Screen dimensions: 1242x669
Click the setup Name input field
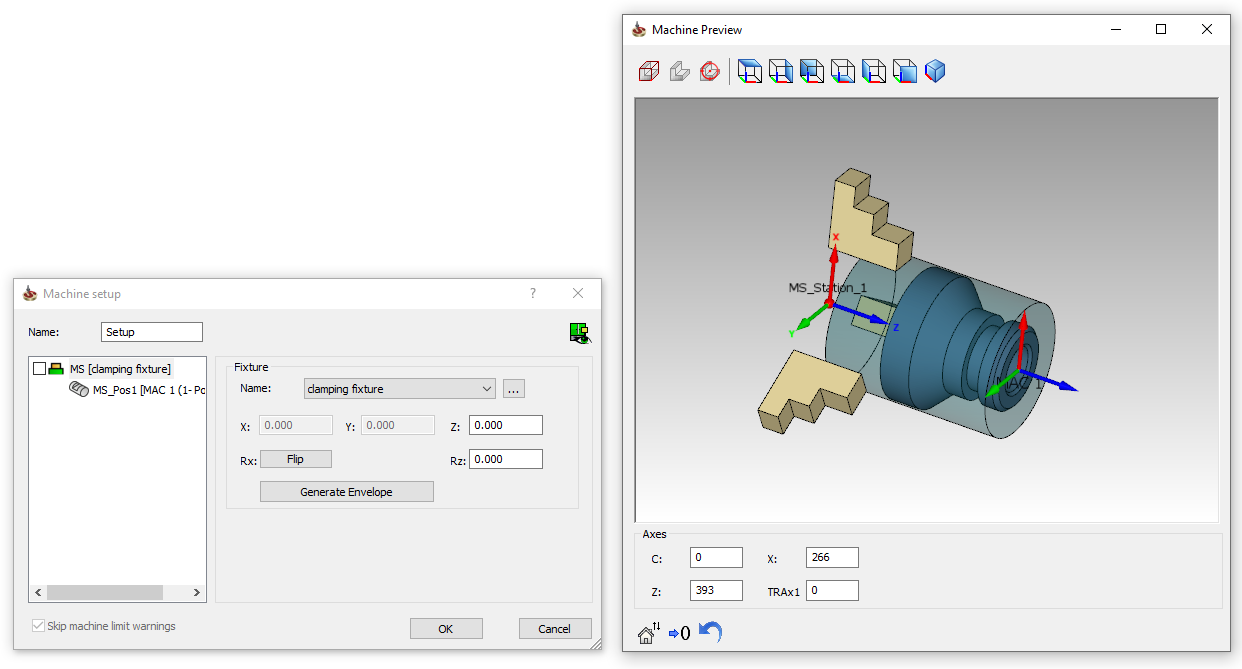[x=152, y=332]
